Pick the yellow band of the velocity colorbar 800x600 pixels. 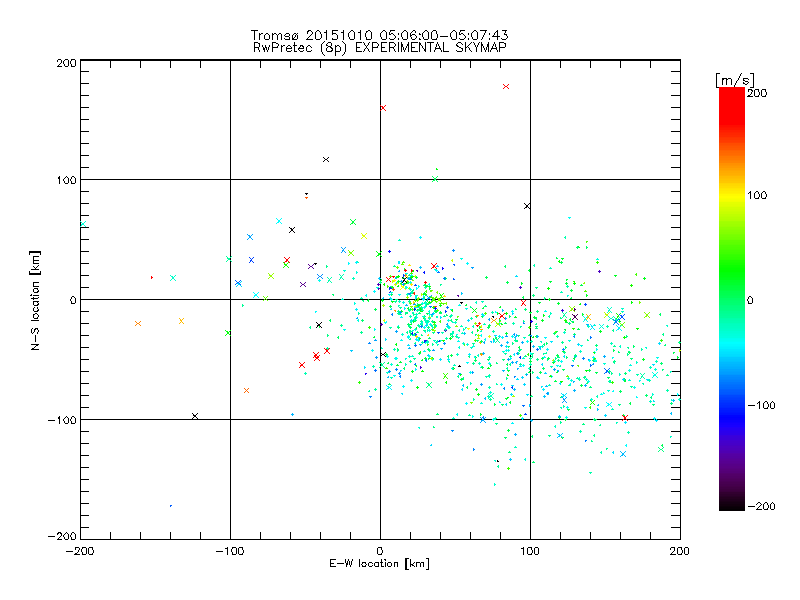732,195
